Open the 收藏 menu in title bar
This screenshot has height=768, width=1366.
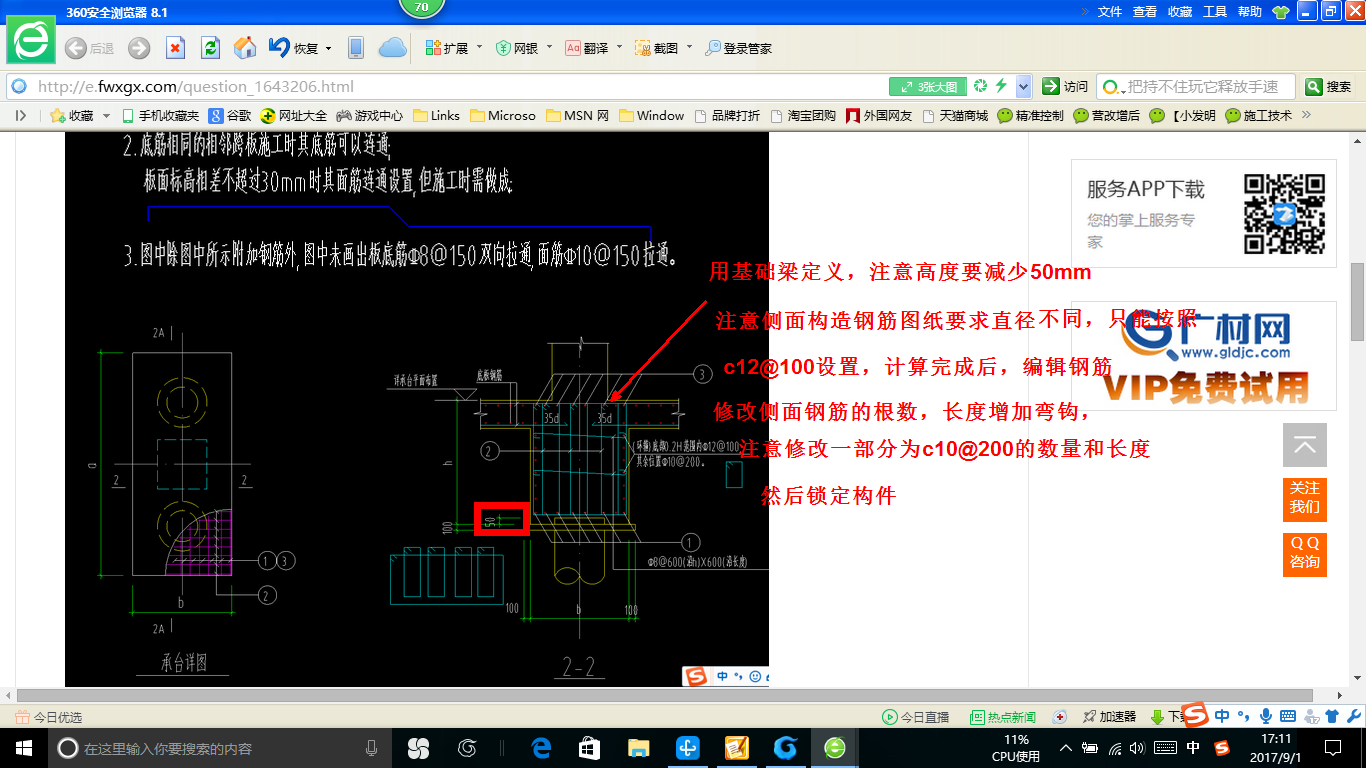[x=1180, y=12]
